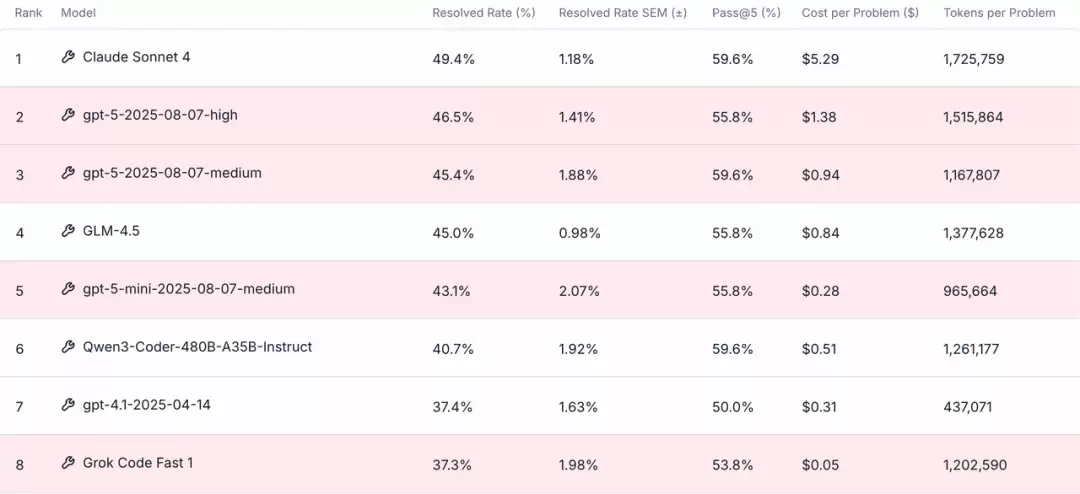Click the Resolved Rate SEM column header
The height and width of the screenshot is (494, 1080).
pyautogui.click(x=622, y=13)
